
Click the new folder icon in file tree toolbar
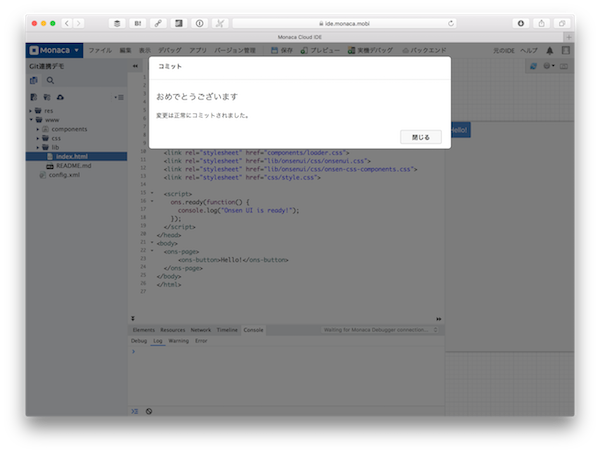[x=47, y=97]
